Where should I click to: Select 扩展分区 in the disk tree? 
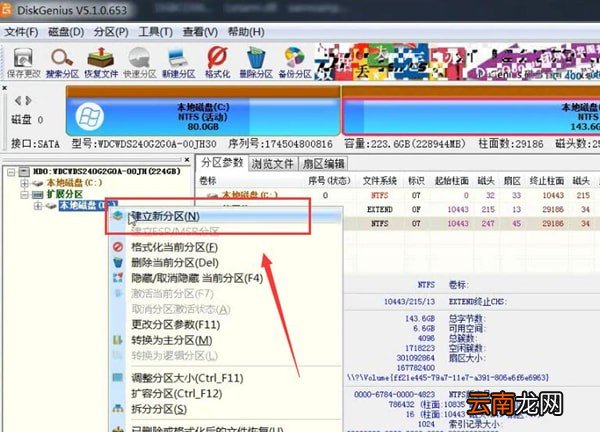point(65,194)
